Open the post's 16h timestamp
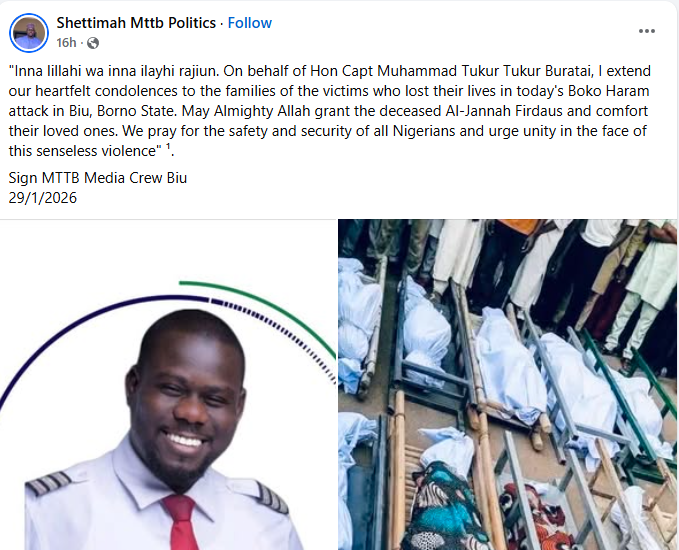This screenshot has height=550, width=679. pos(66,43)
